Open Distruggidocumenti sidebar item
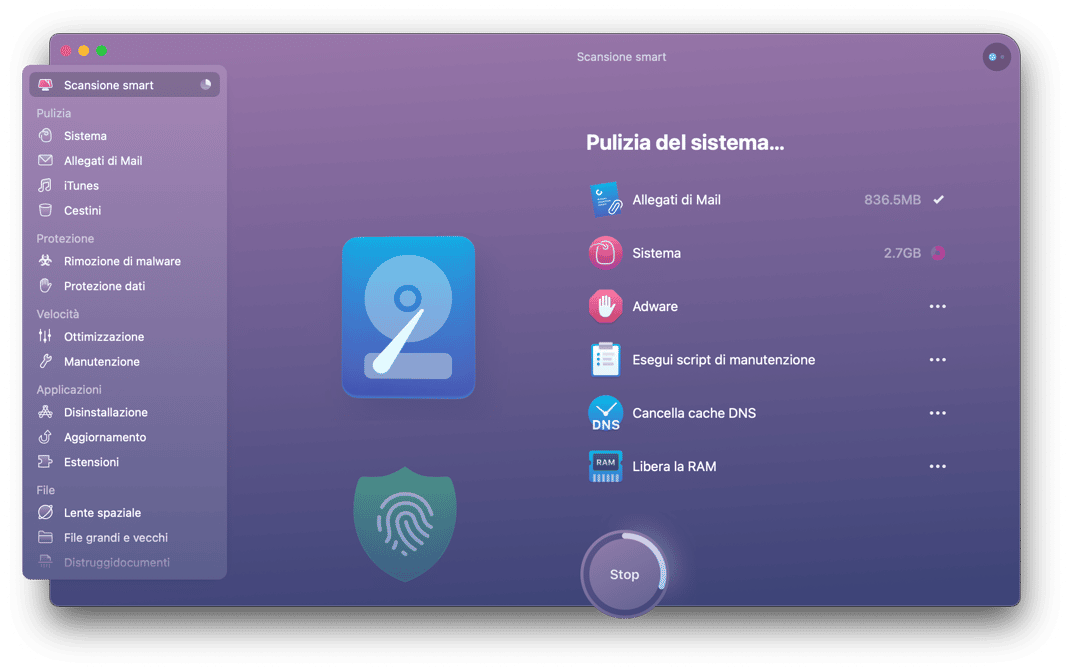The width and height of the screenshot is (1070, 672). [x=124, y=561]
